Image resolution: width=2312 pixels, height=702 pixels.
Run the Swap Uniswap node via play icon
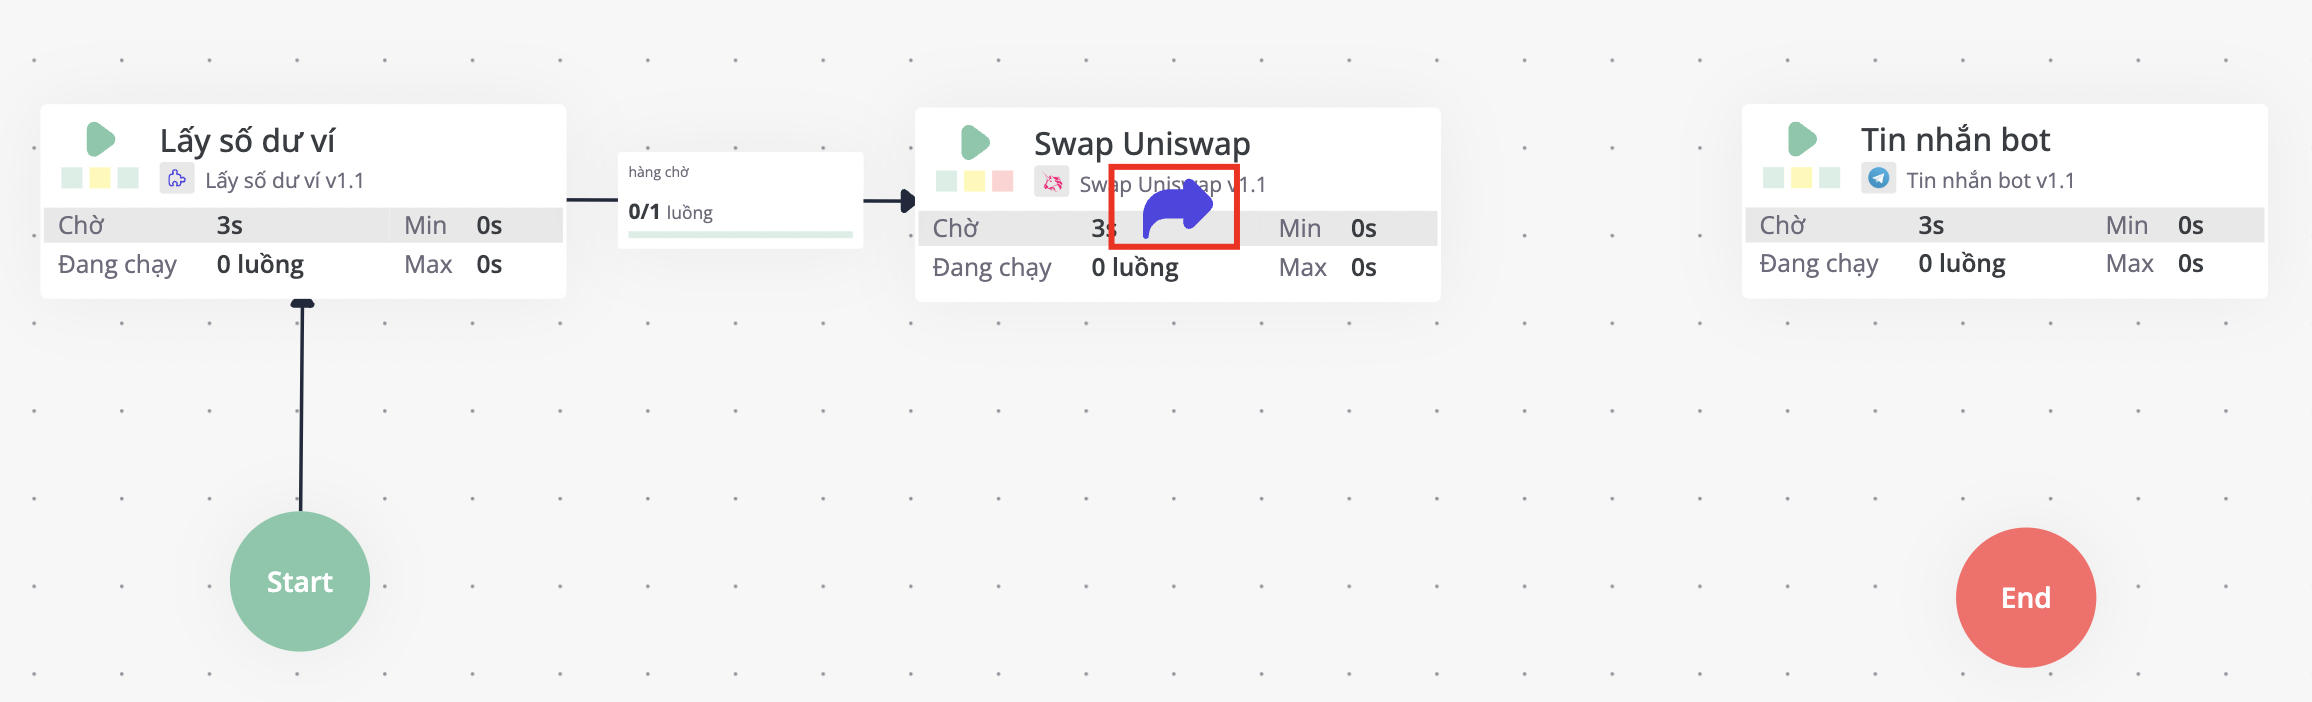click(974, 143)
